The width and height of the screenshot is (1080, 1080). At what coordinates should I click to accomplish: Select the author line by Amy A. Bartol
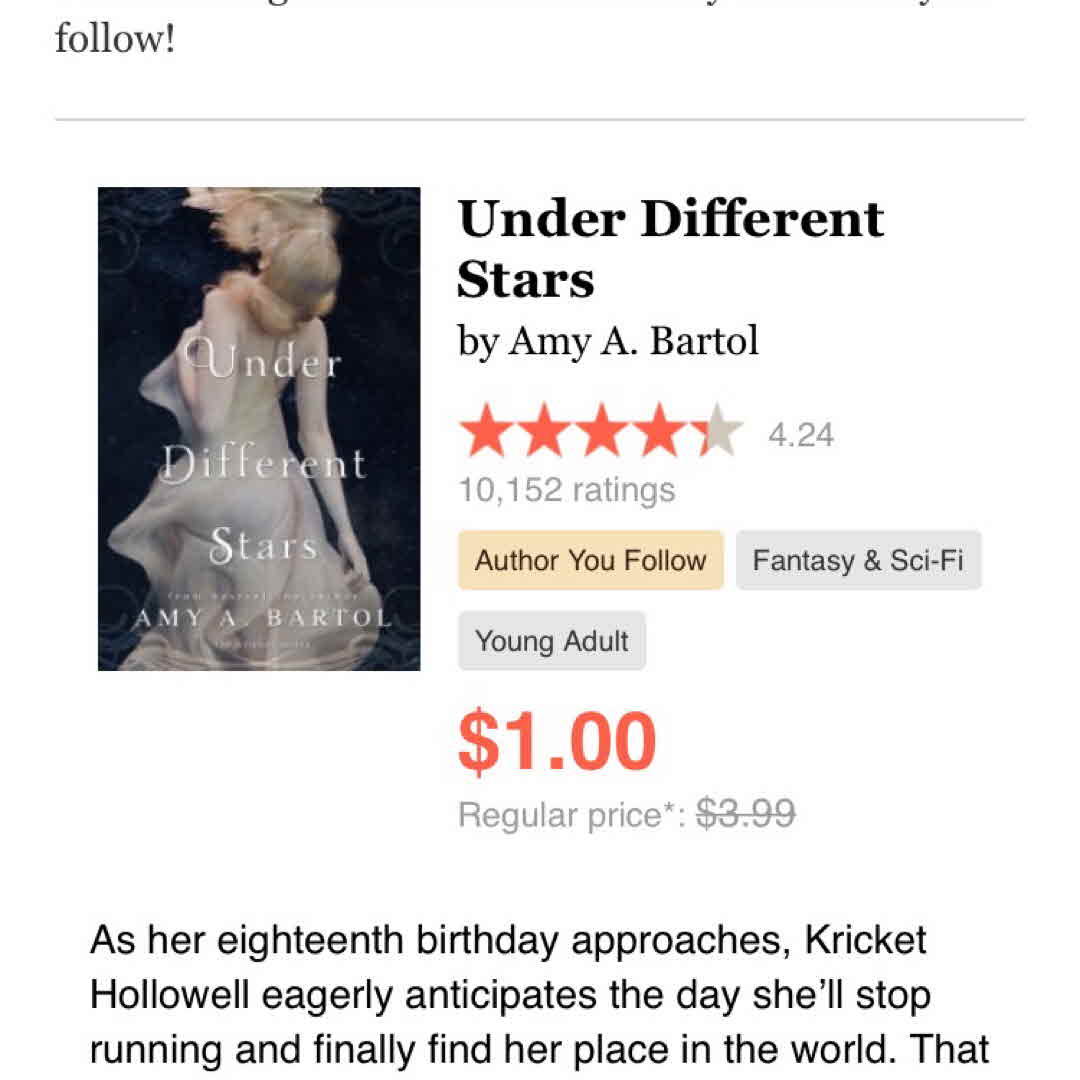(x=608, y=342)
